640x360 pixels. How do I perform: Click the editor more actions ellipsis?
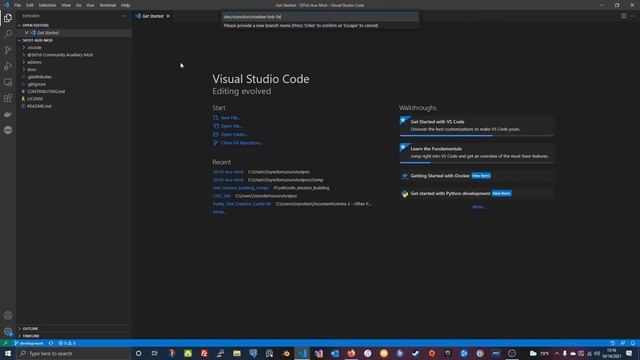coord(633,16)
